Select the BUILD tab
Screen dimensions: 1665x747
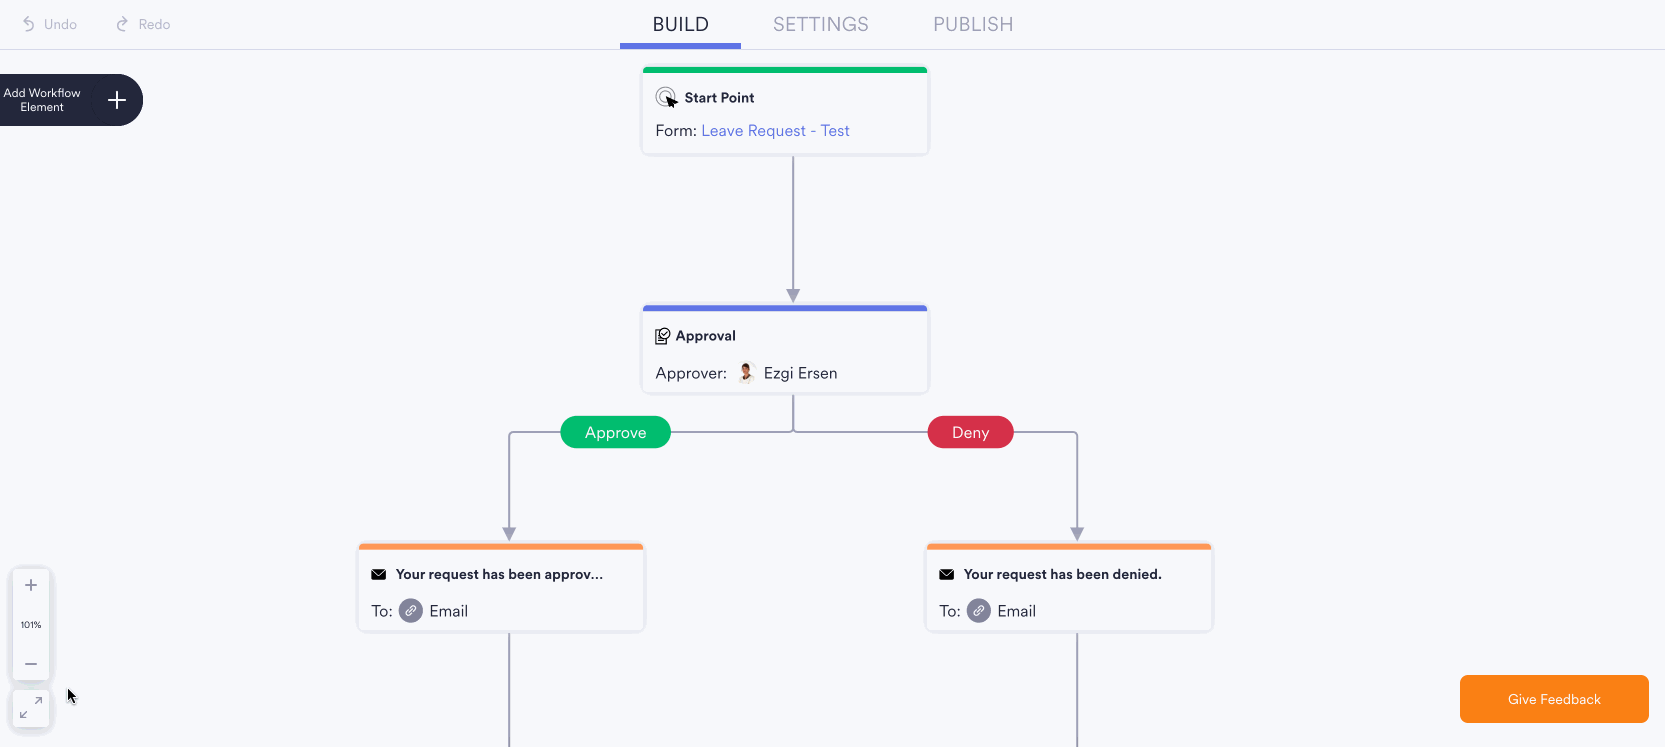(680, 24)
